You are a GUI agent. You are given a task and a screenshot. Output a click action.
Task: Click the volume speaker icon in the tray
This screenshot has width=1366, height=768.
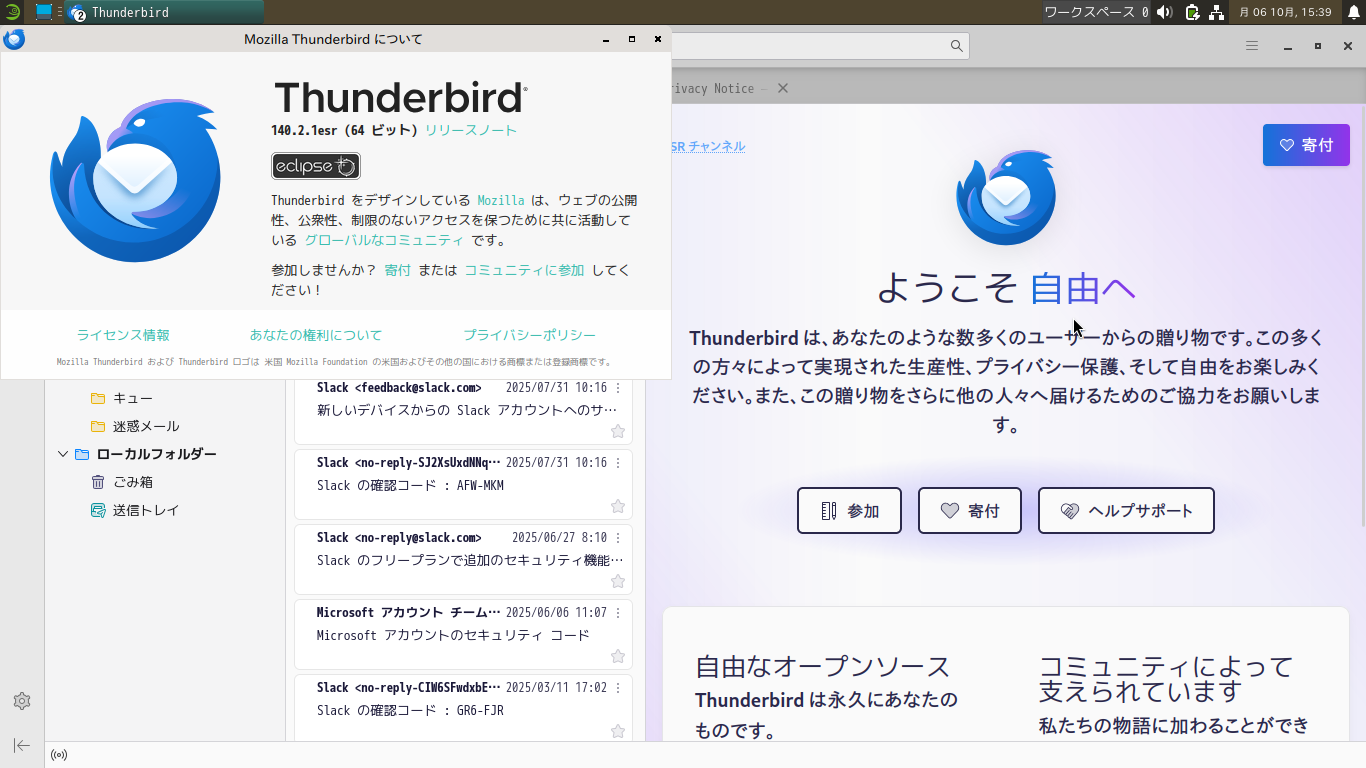1164,12
